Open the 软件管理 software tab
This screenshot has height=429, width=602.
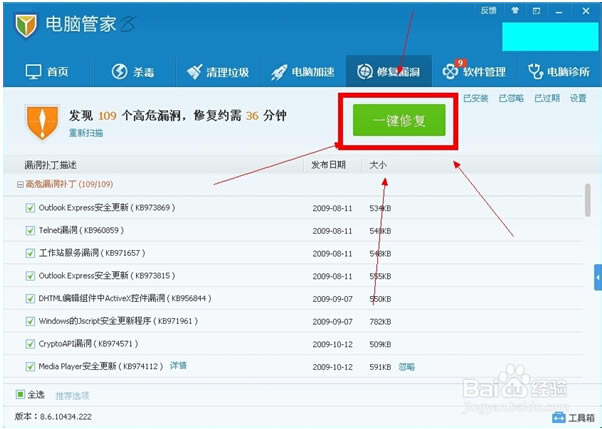pos(474,71)
